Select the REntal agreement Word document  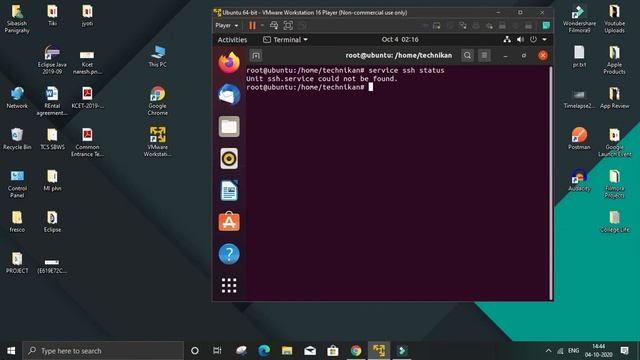(x=52, y=101)
